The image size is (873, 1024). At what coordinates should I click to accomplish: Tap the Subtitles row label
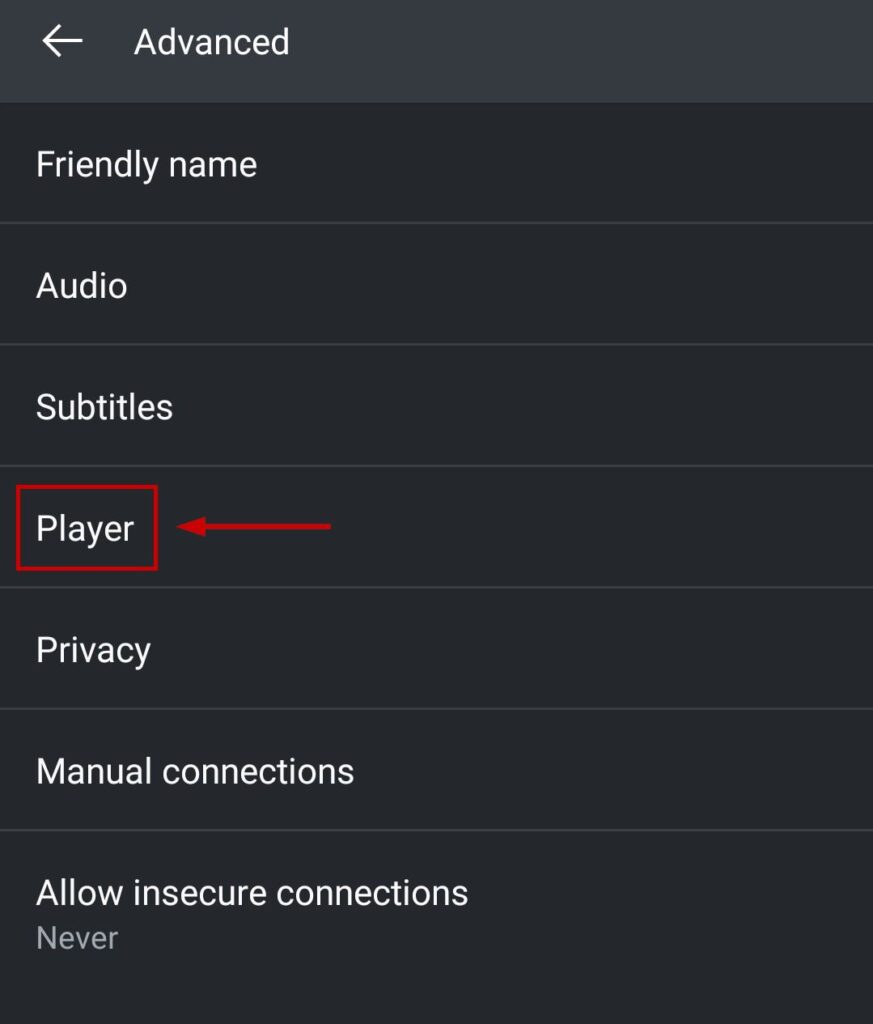tap(105, 407)
